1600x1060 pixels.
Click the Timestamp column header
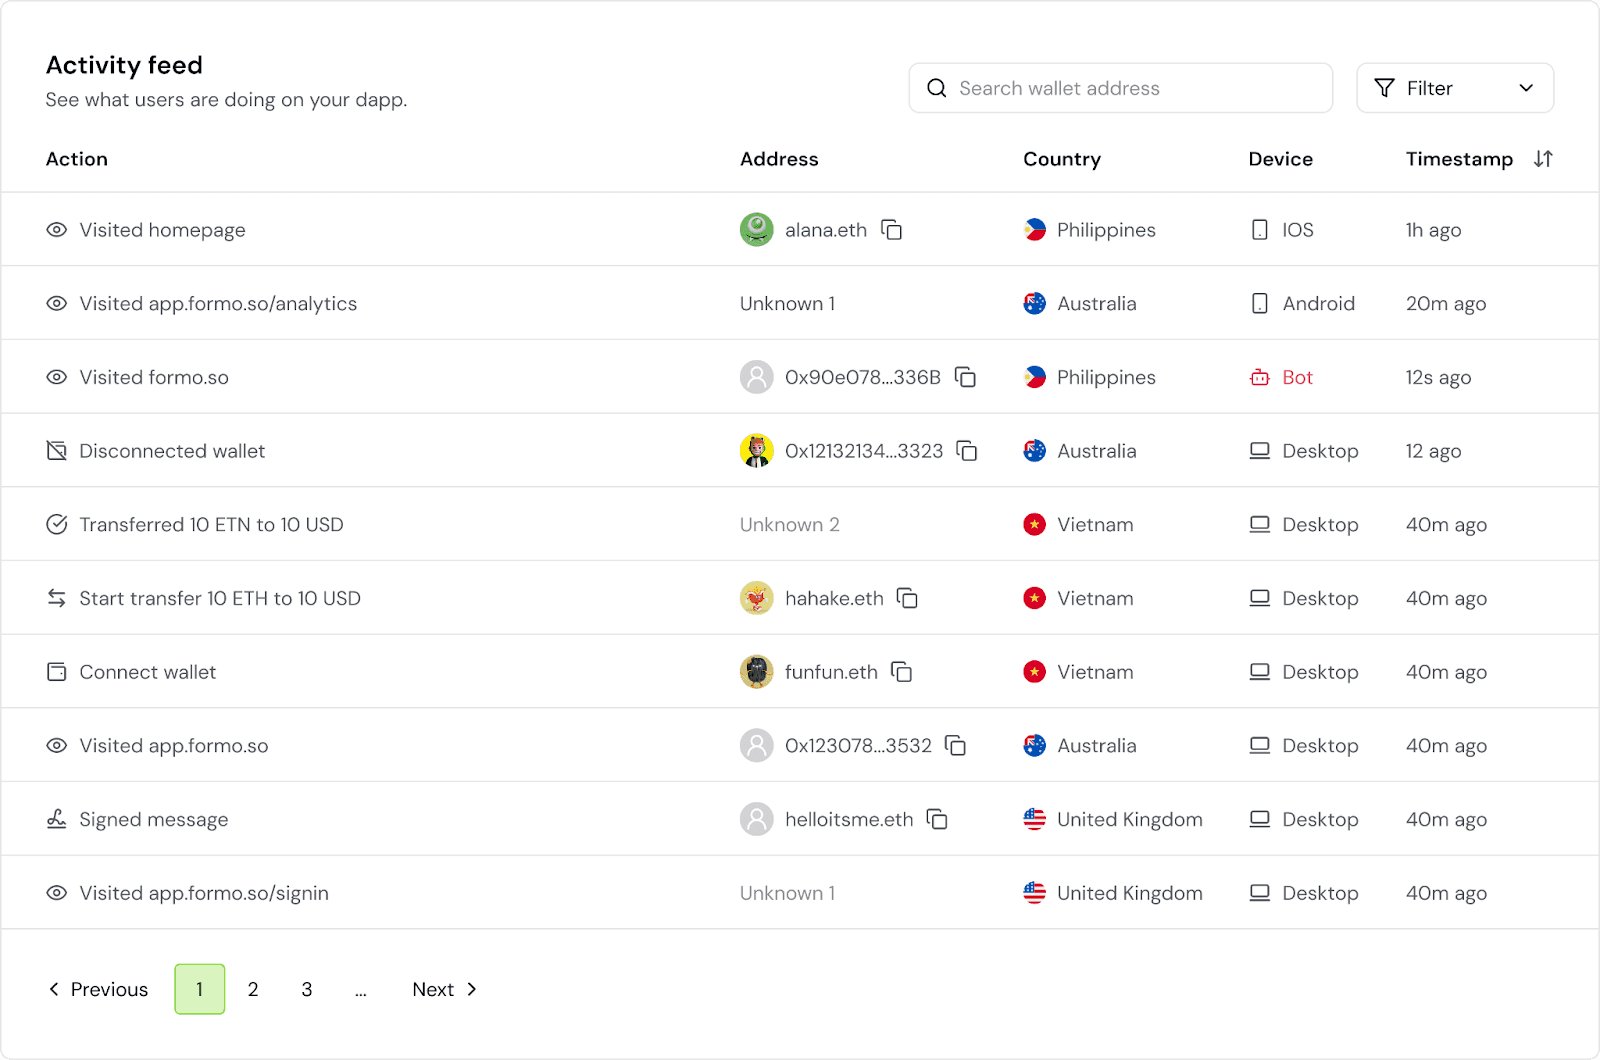[1459, 159]
